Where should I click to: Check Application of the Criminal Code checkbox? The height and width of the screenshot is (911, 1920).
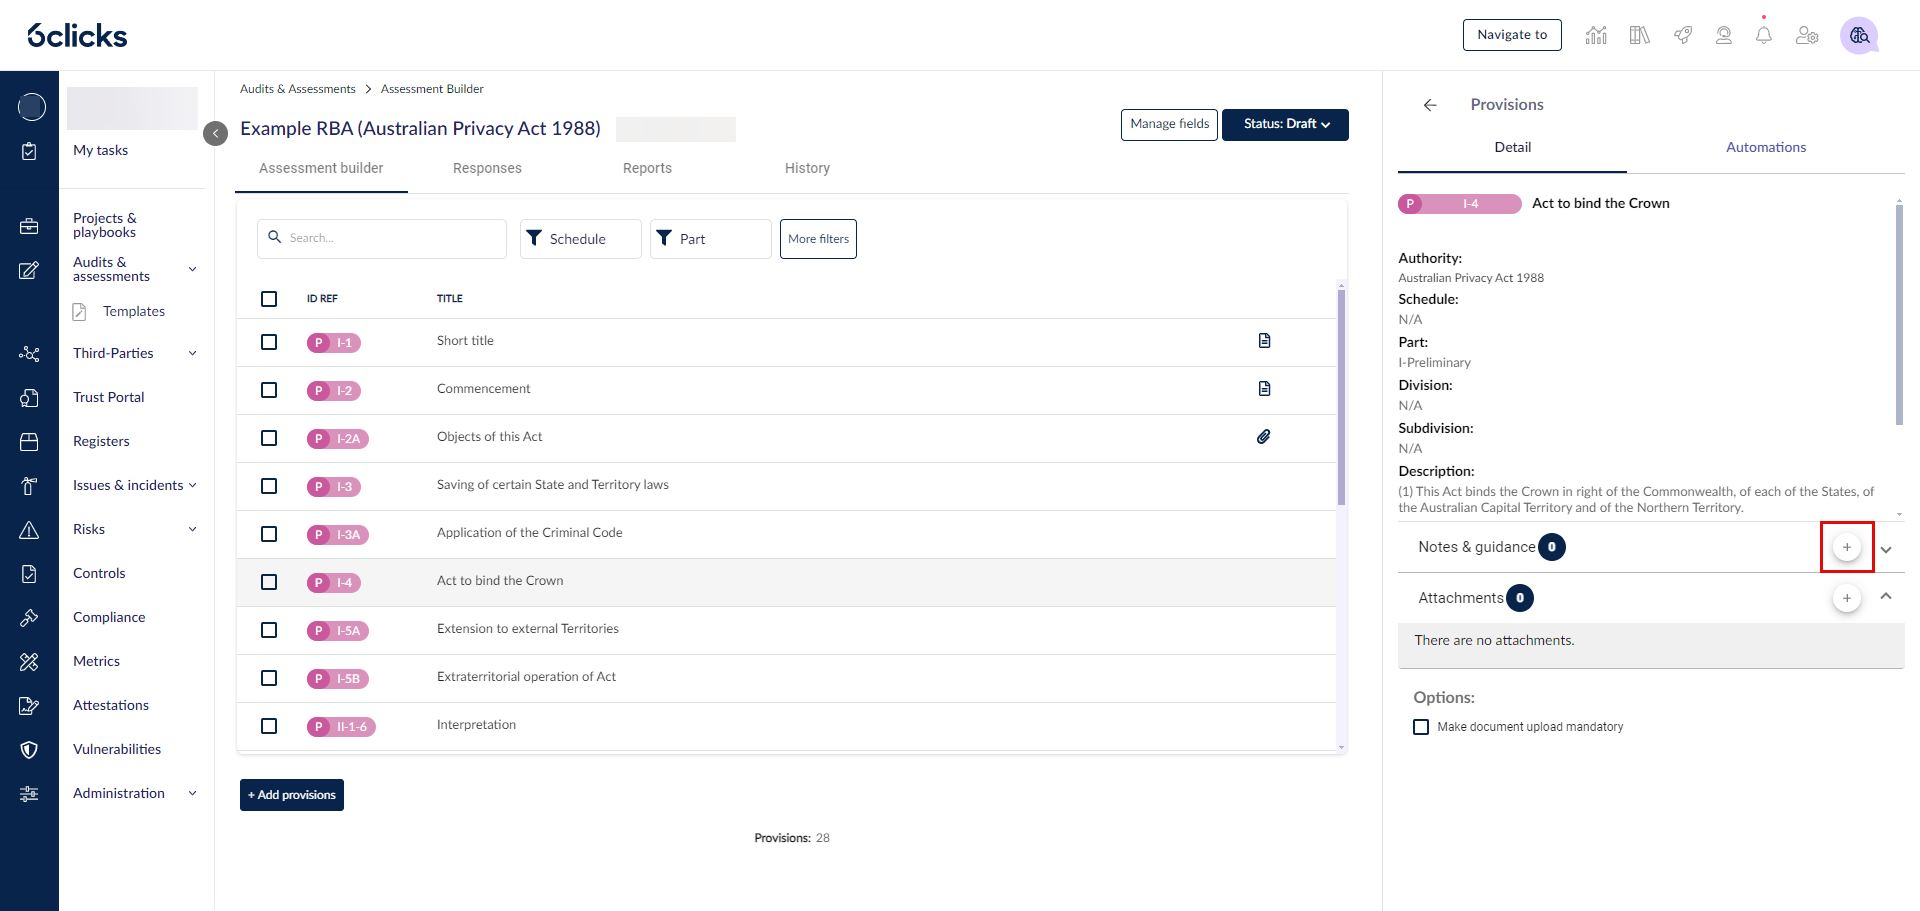point(269,534)
